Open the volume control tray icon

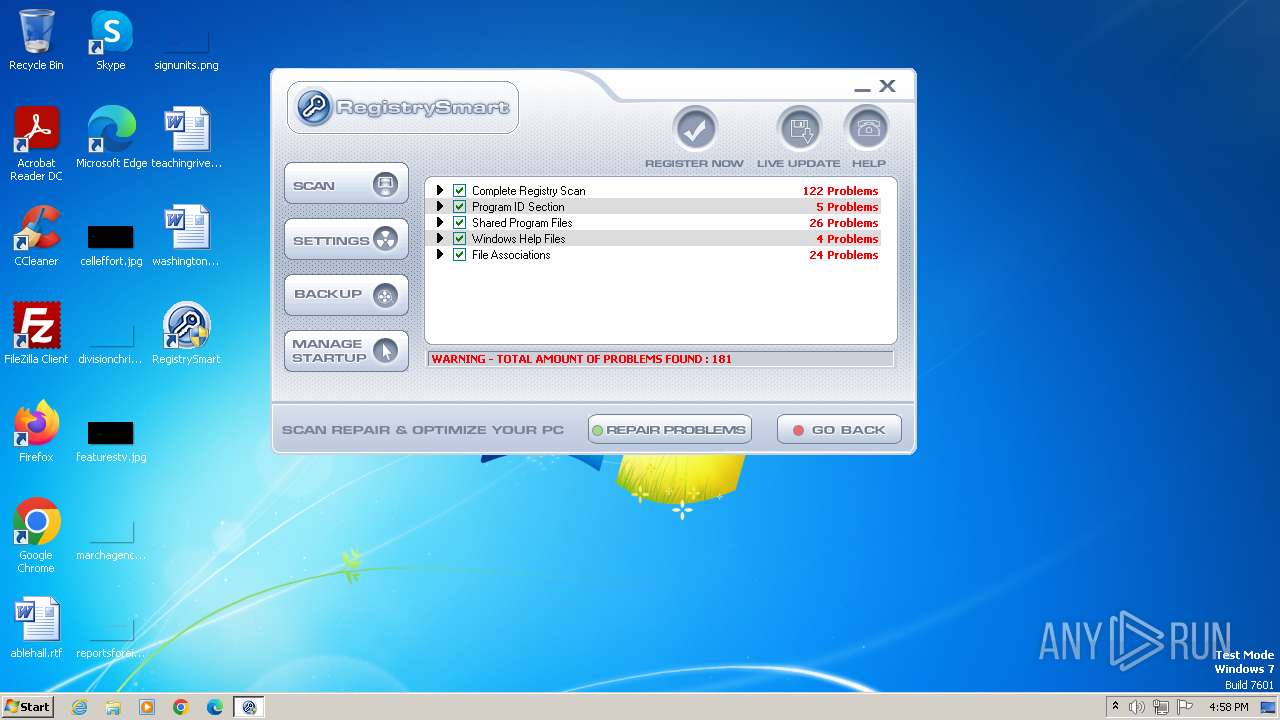[x=1137, y=707]
